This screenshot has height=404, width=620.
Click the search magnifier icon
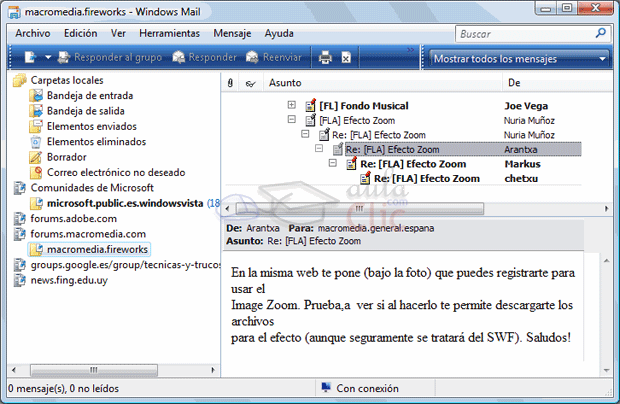pos(599,33)
